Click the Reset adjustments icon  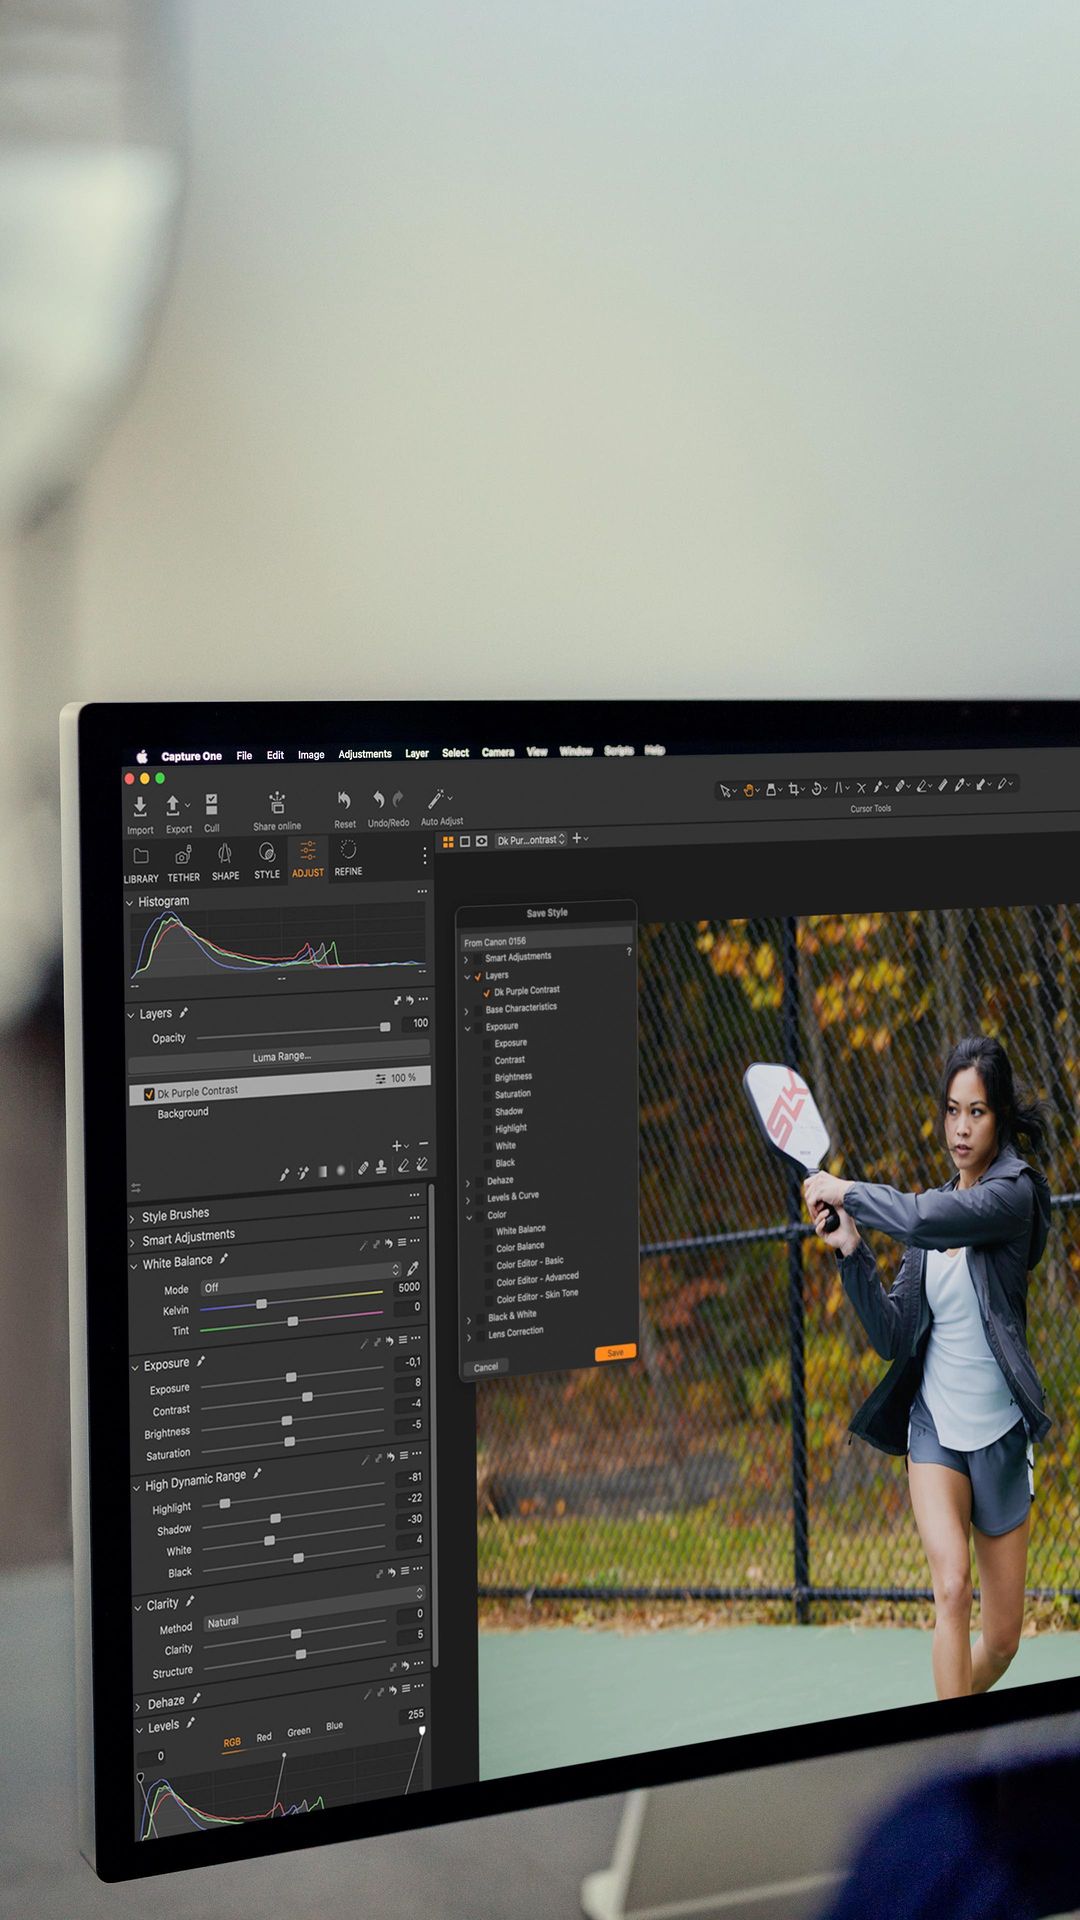(x=344, y=801)
